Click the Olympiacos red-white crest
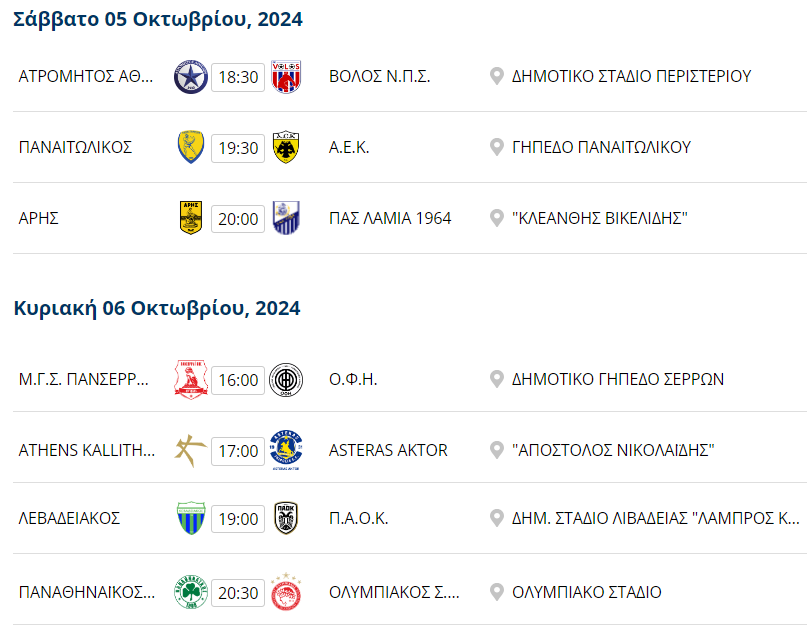Viewport: 807px width, 641px height. 286,592
